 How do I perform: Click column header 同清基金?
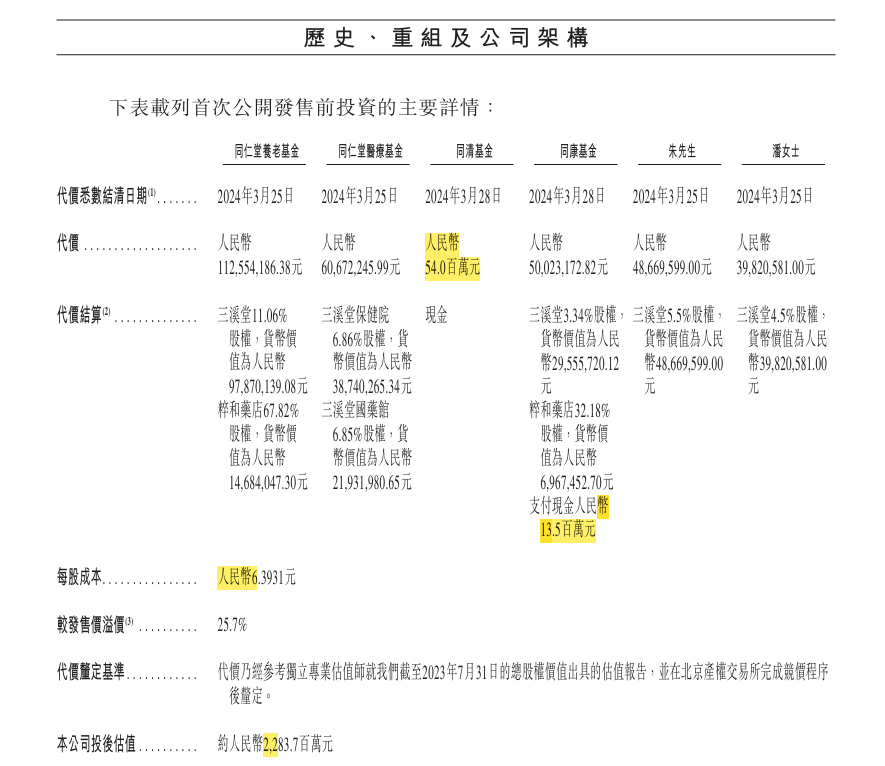(x=474, y=151)
